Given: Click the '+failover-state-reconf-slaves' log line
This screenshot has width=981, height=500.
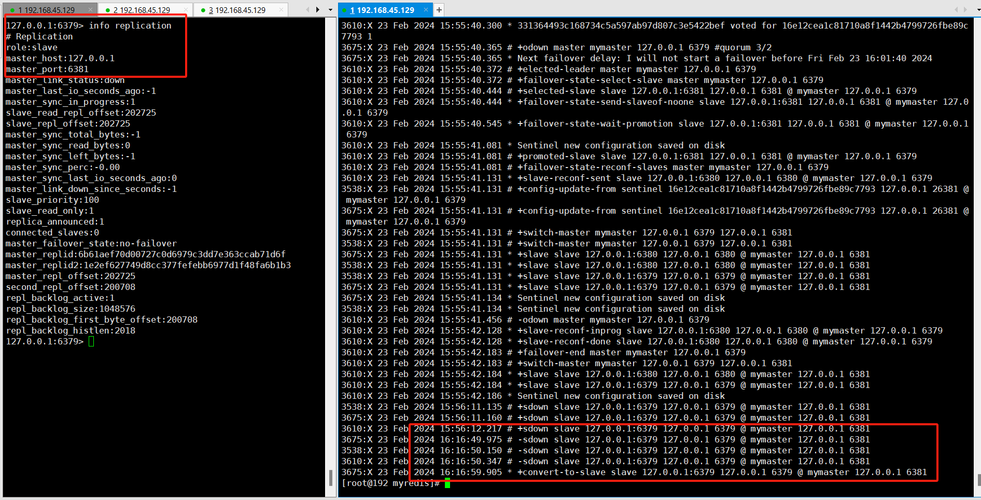Looking at the screenshot, I should [x=585, y=167].
